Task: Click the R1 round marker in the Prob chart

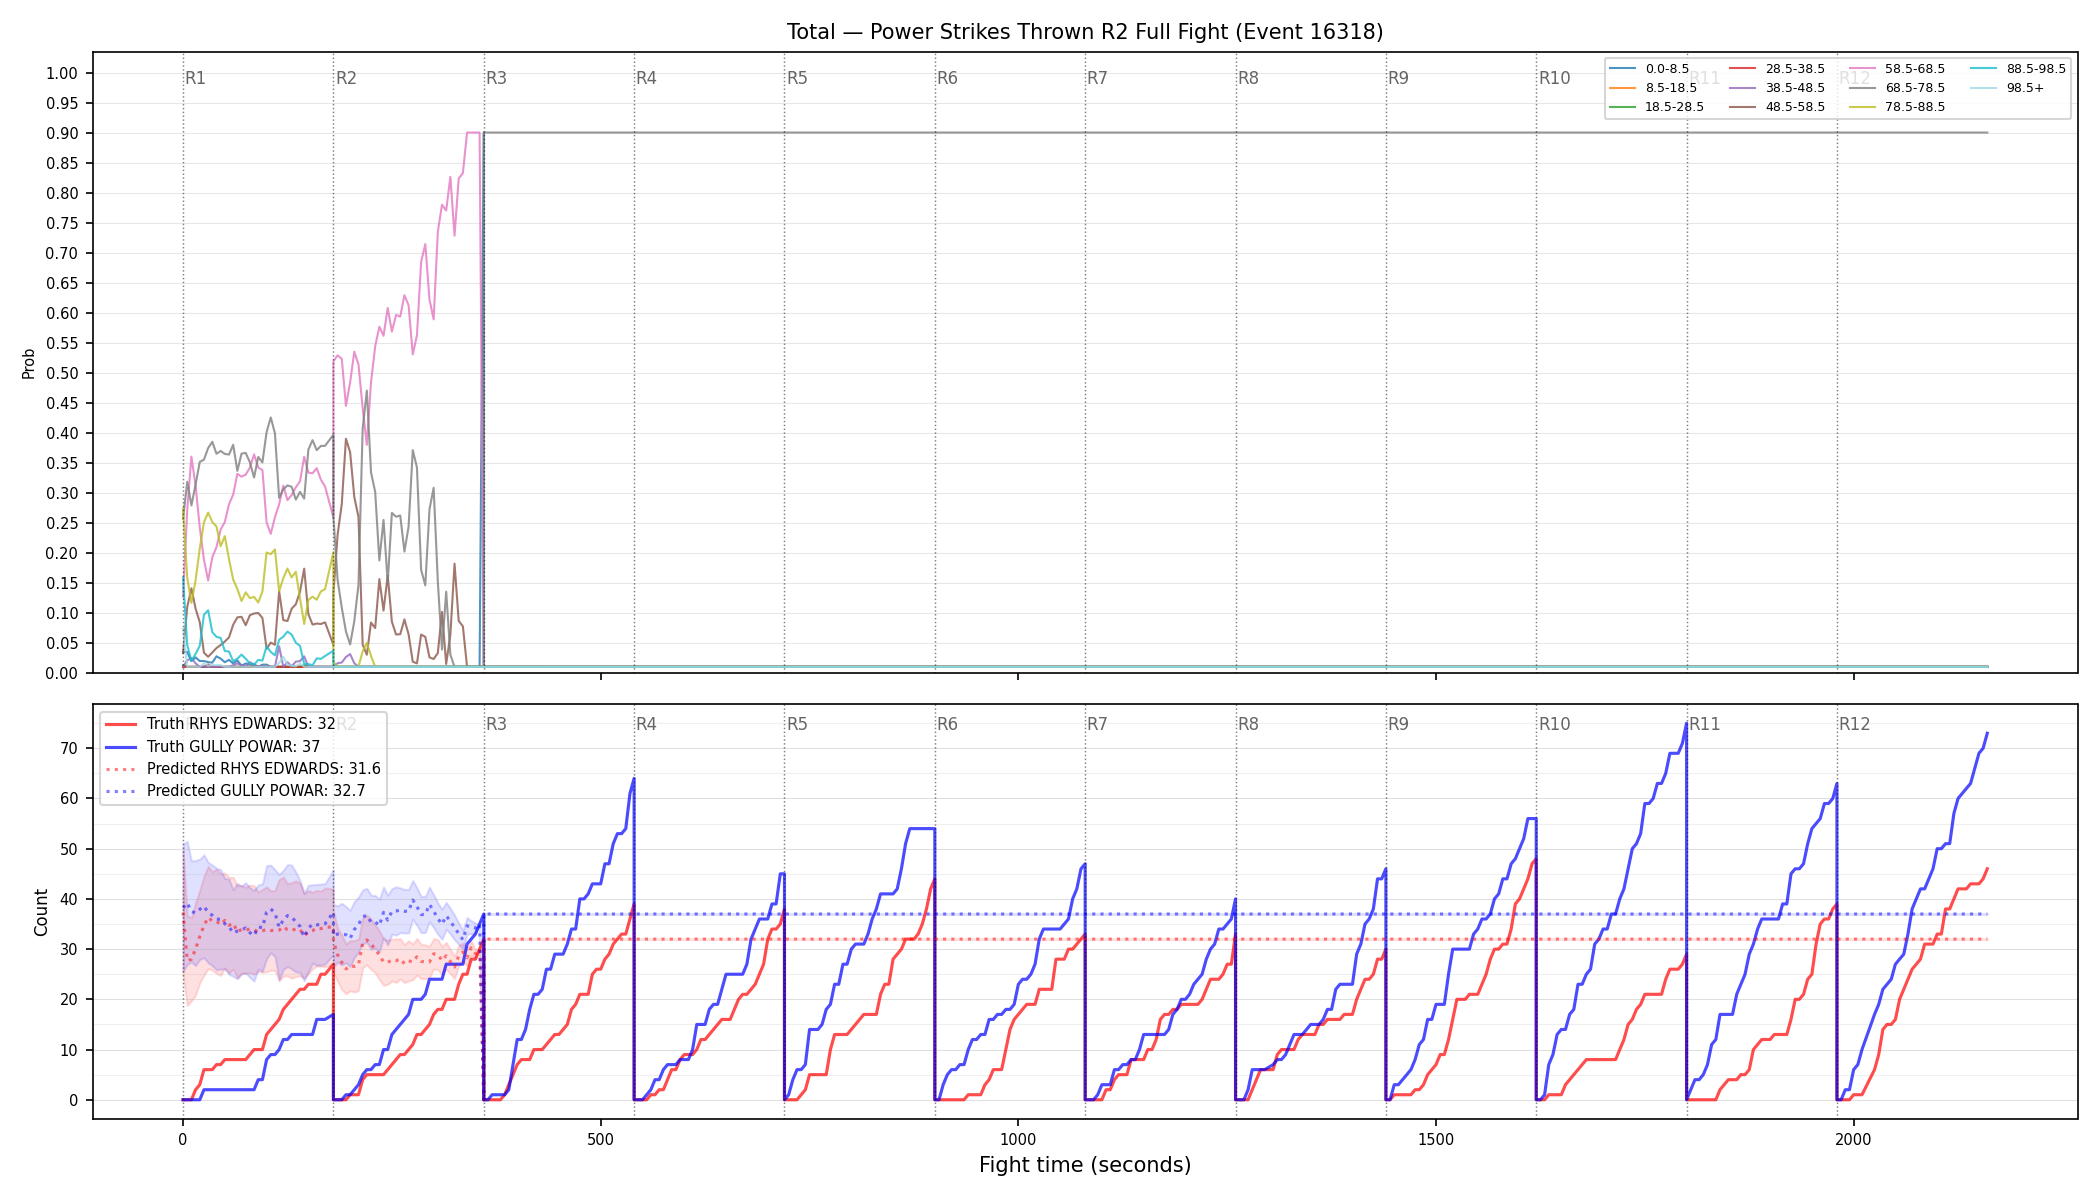Action: 196,78
